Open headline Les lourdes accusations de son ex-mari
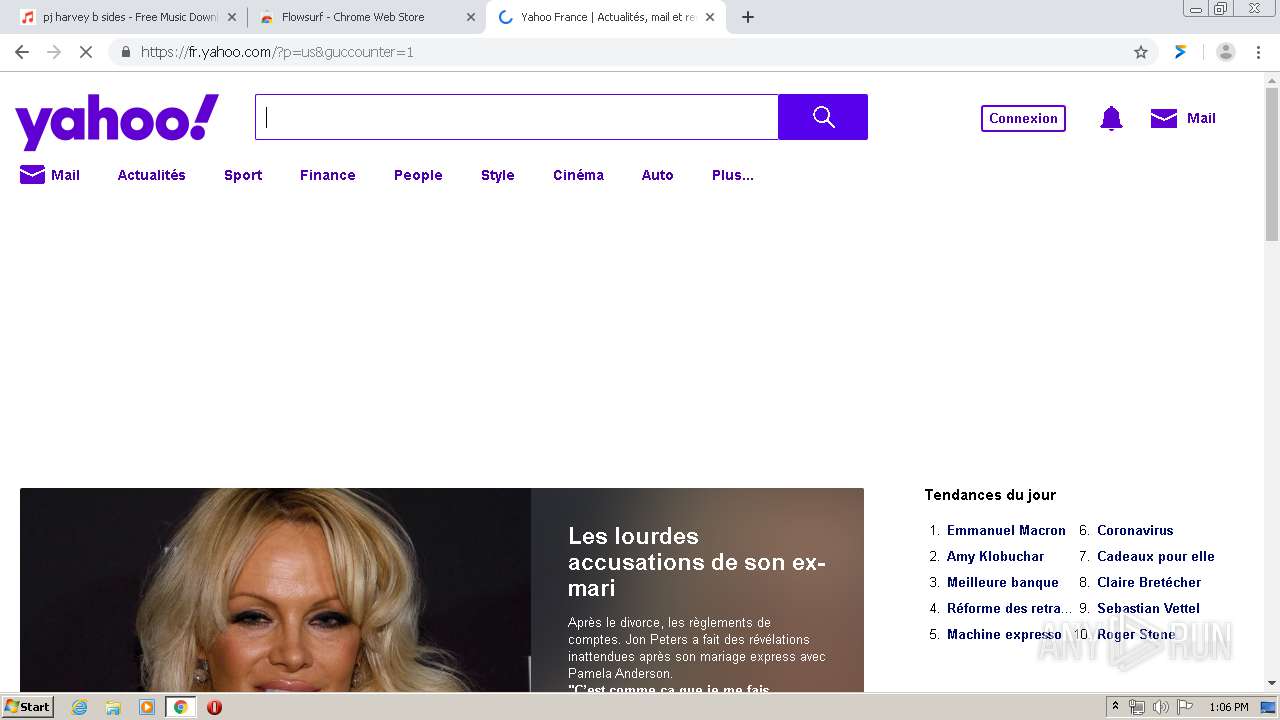The image size is (1280, 720). [x=697, y=562]
